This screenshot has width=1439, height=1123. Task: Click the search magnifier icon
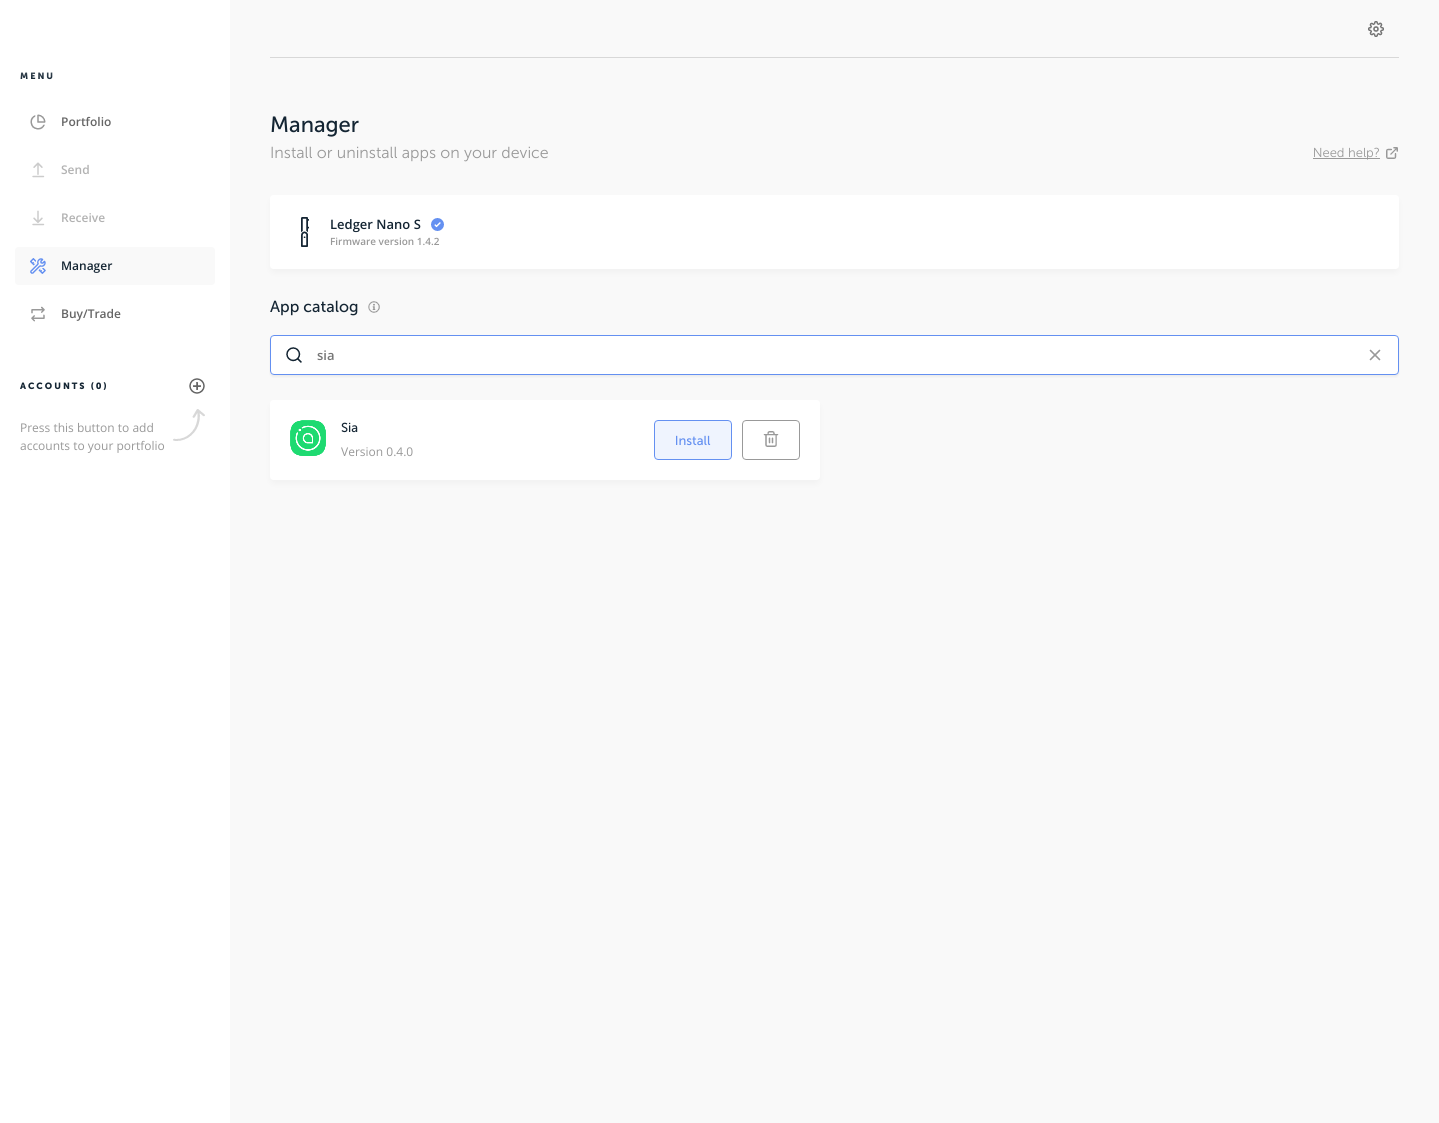tap(294, 355)
